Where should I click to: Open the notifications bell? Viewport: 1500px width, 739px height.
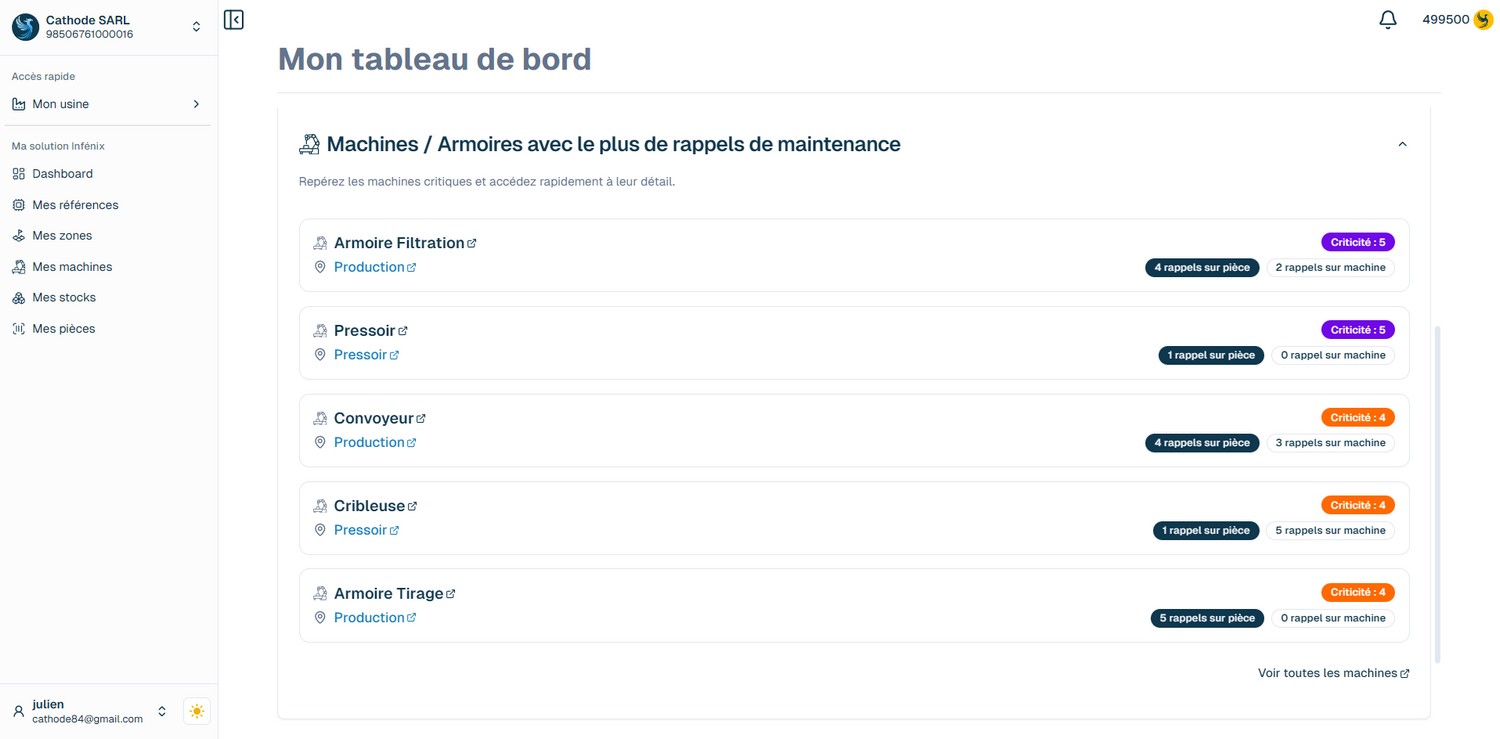pos(1387,18)
